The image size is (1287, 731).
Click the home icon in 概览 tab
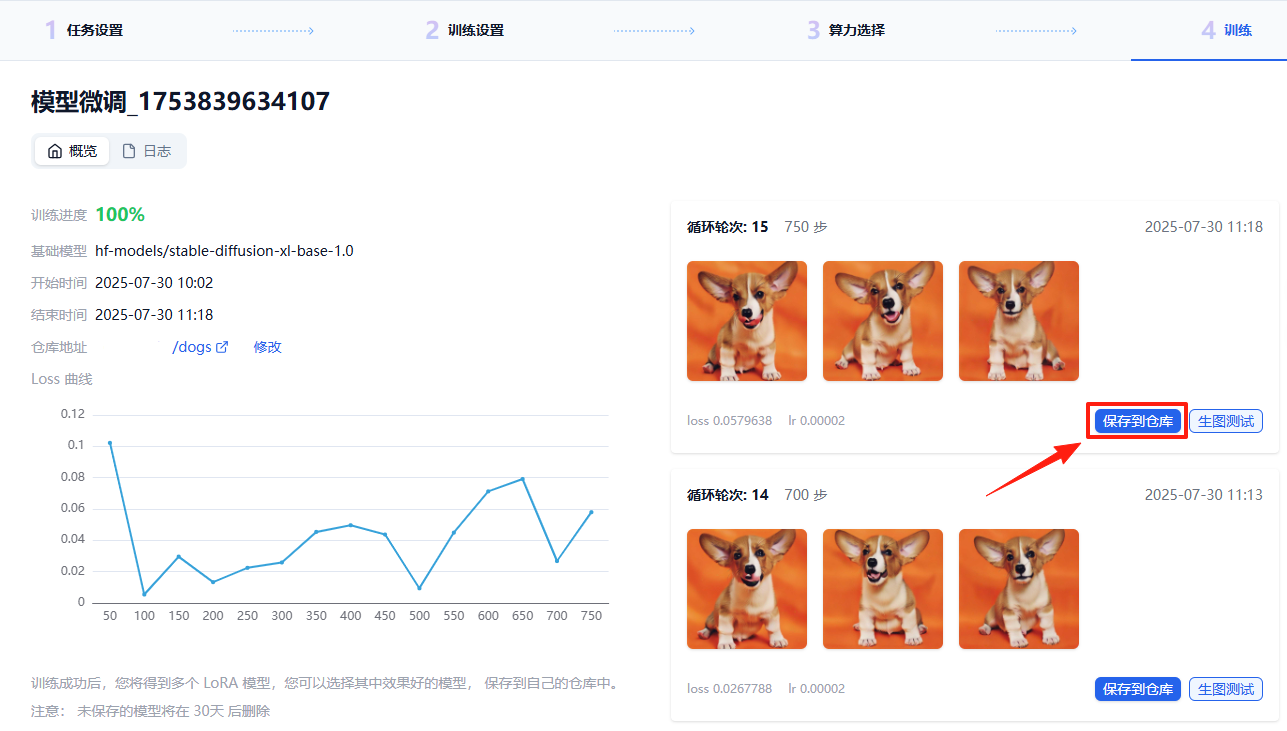[x=55, y=151]
